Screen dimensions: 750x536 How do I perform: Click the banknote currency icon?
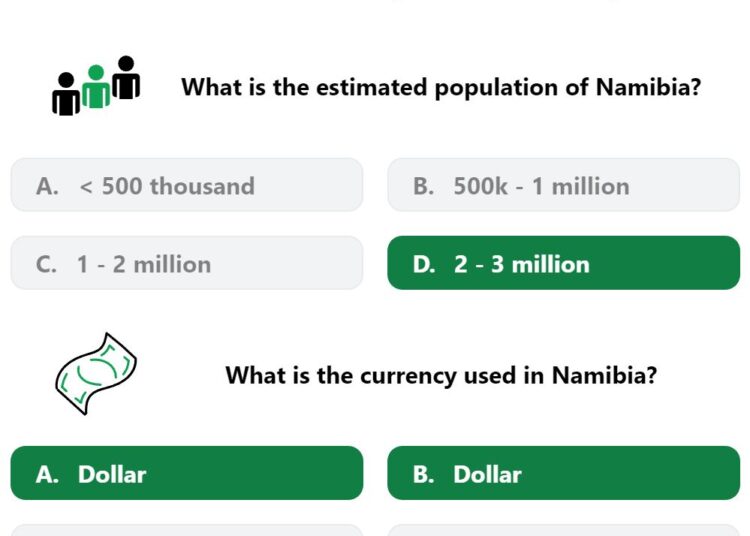pos(96,374)
